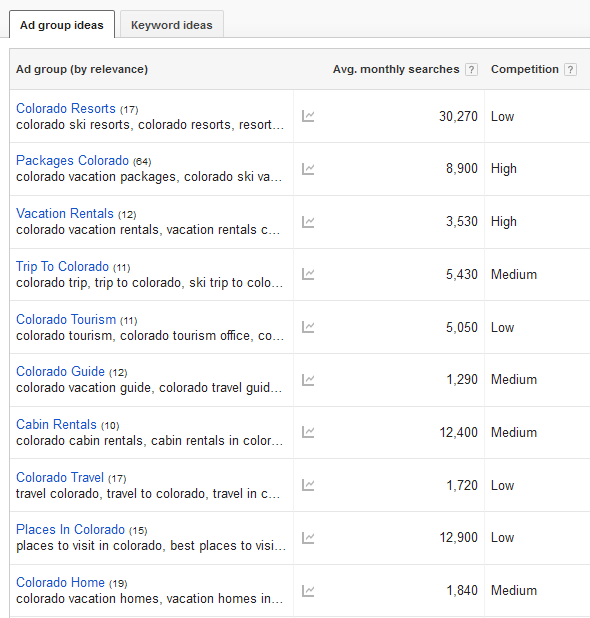The image size is (590, 618).
Task: Open trend chart icon for Colorado Travel
Action: coord(308,485)
